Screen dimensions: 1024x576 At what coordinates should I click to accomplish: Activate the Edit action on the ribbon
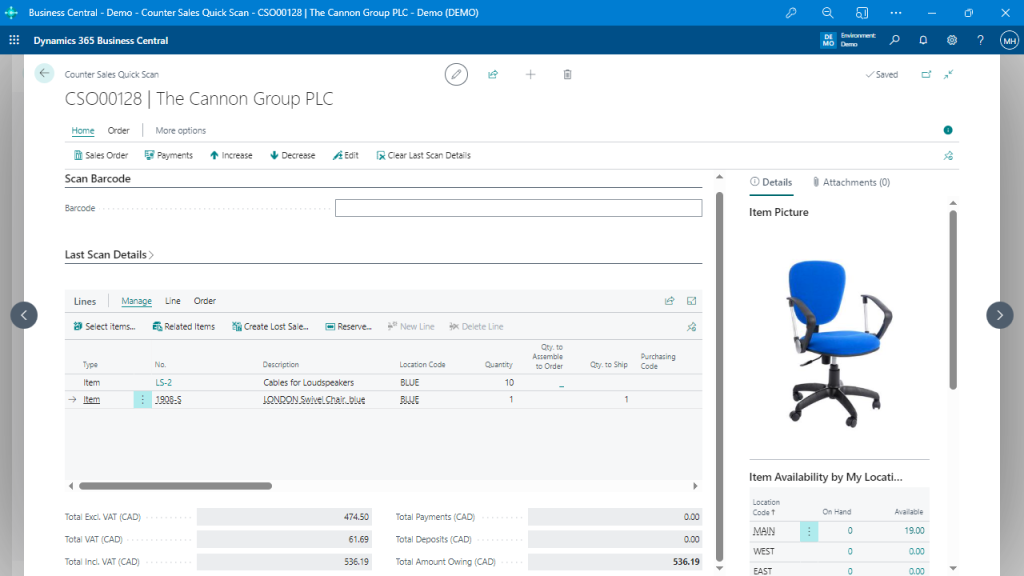click(x=345, y=155)
